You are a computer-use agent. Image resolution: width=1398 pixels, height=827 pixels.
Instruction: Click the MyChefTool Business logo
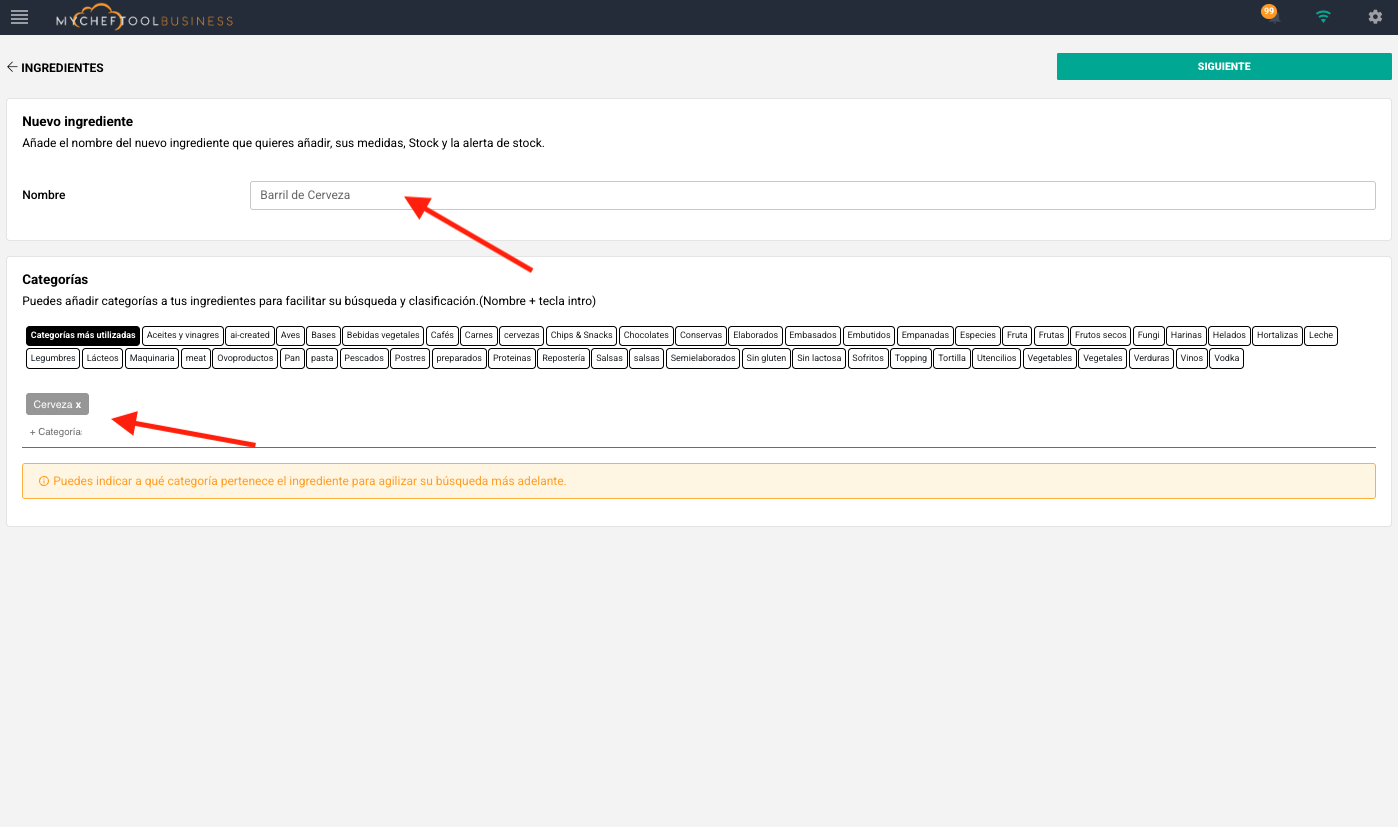coord(144,18)
